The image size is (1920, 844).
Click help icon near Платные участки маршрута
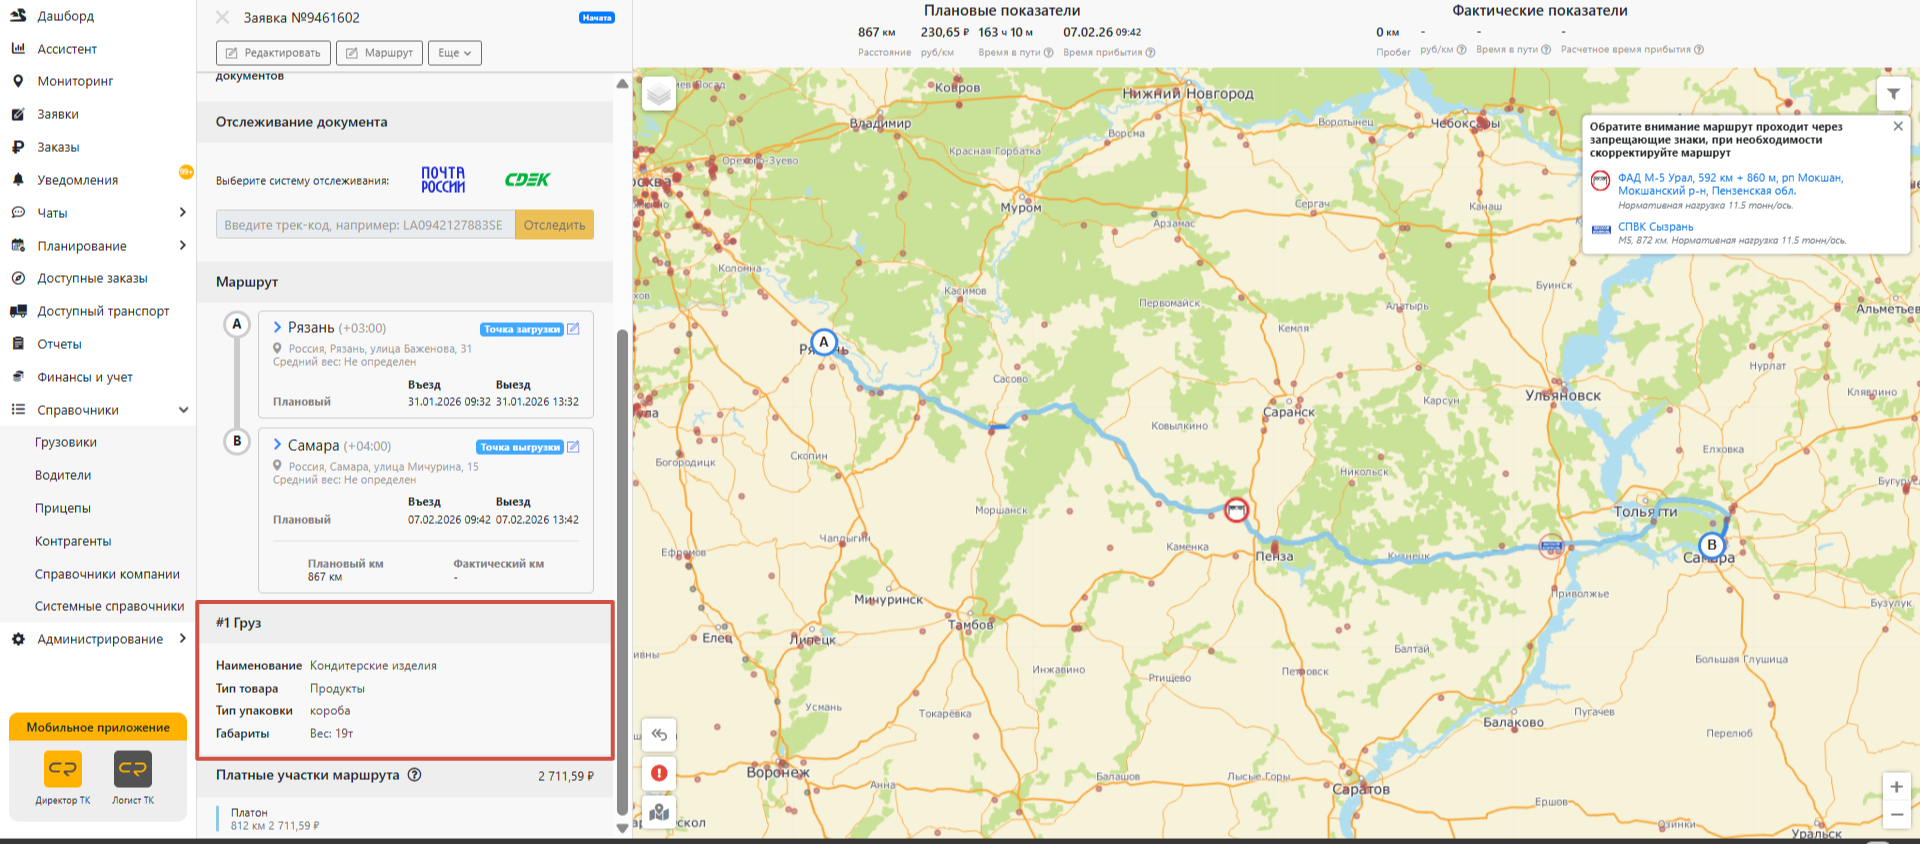(x=414, y=775)
